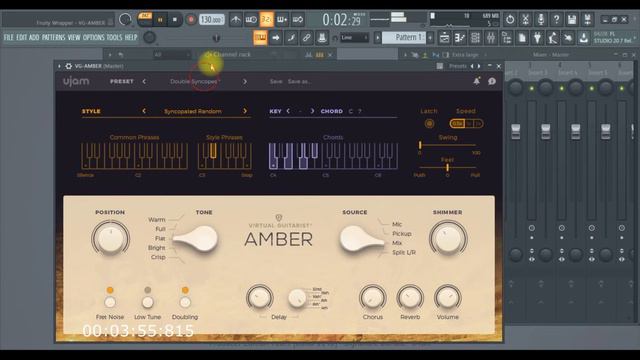640x360 pixels.
Task: Step Key selector to next
Action: tap(312, 111)
